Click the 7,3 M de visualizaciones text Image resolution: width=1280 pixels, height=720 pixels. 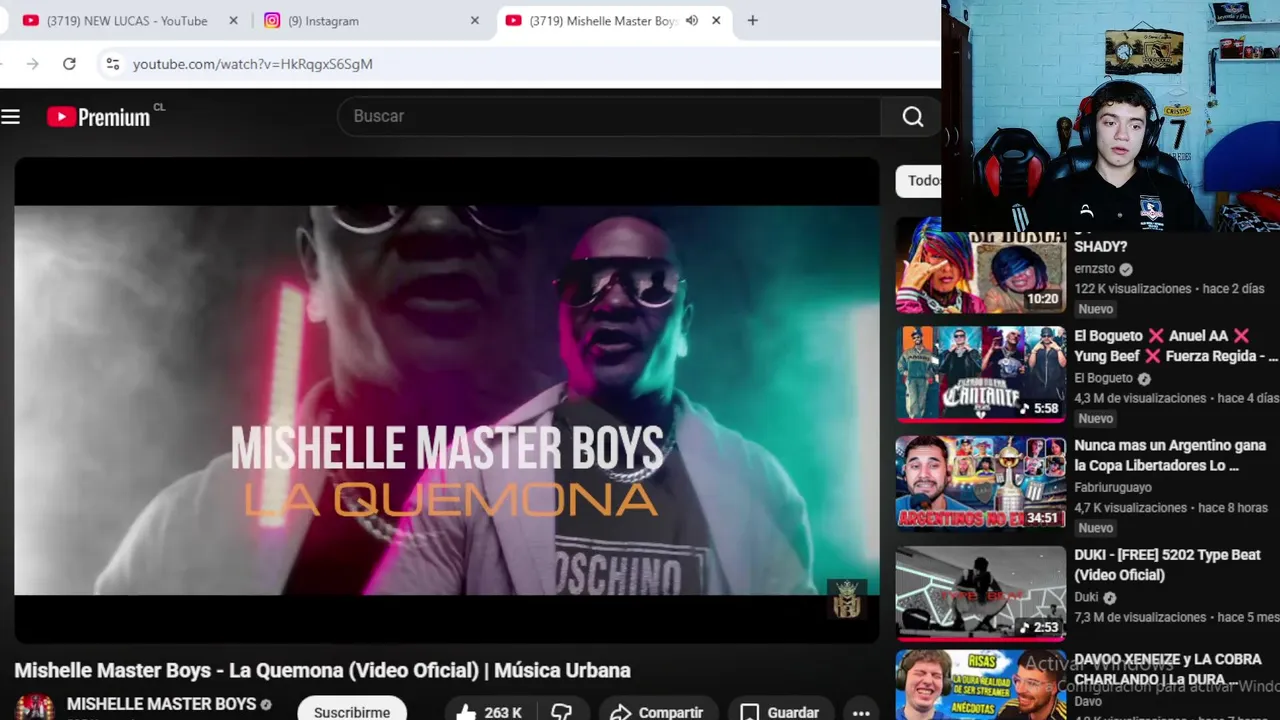click(x=1140, y=617)
